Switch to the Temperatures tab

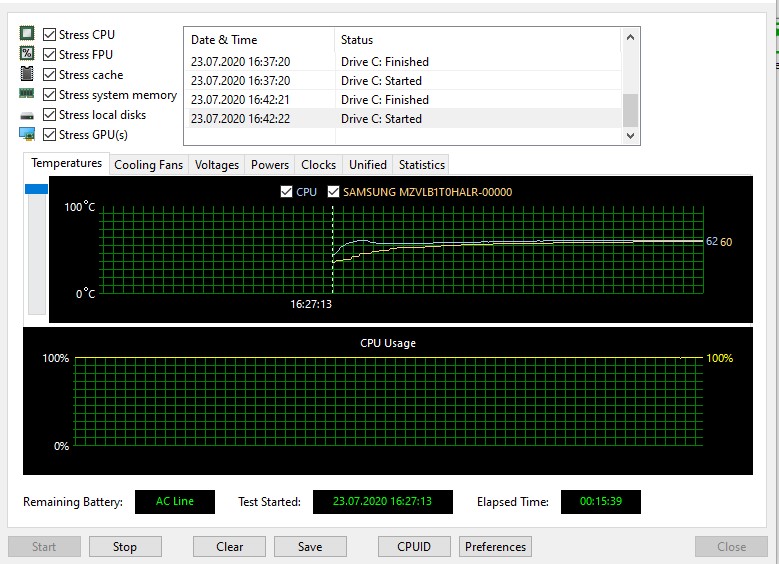[67, 163]
